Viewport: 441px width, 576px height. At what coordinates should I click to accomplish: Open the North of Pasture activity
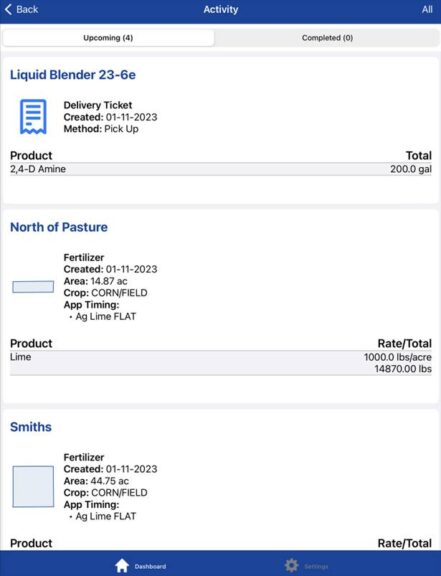point(59,227)
